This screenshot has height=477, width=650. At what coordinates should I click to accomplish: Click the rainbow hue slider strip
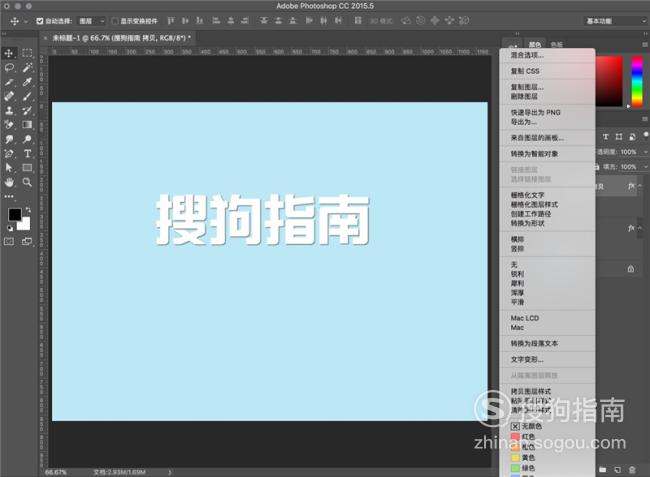pyautogui.click(x=637, y=81)
